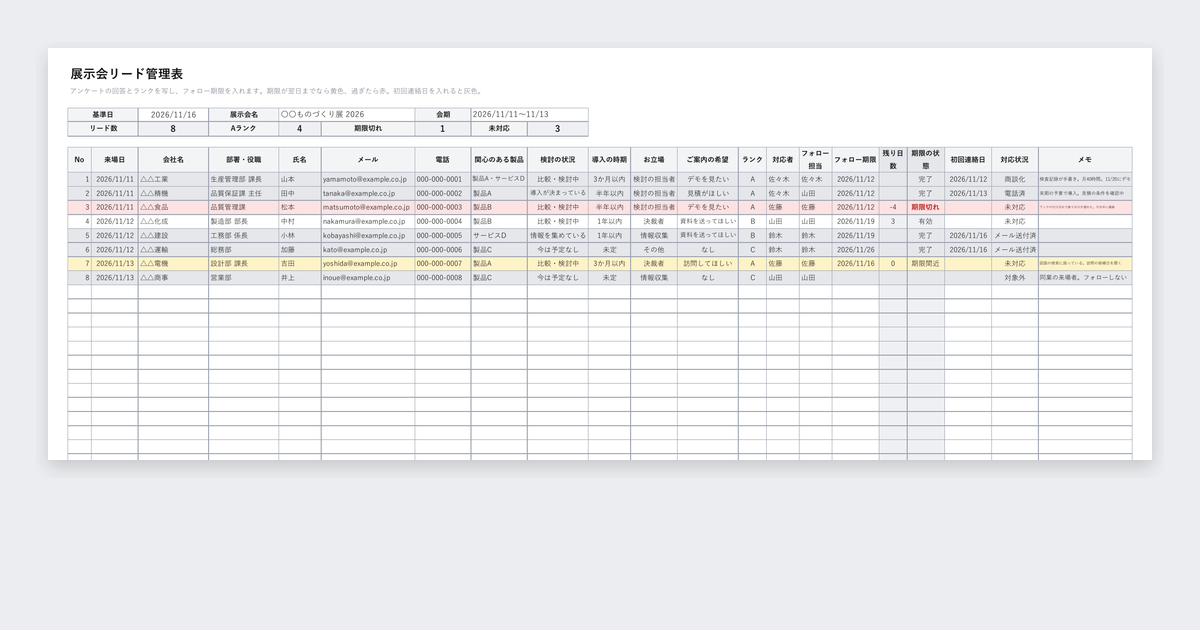Select the exhibition name ○○ものづくり展 2026
The height and width of the screenshot is (630, 1200).
point(346,115)
